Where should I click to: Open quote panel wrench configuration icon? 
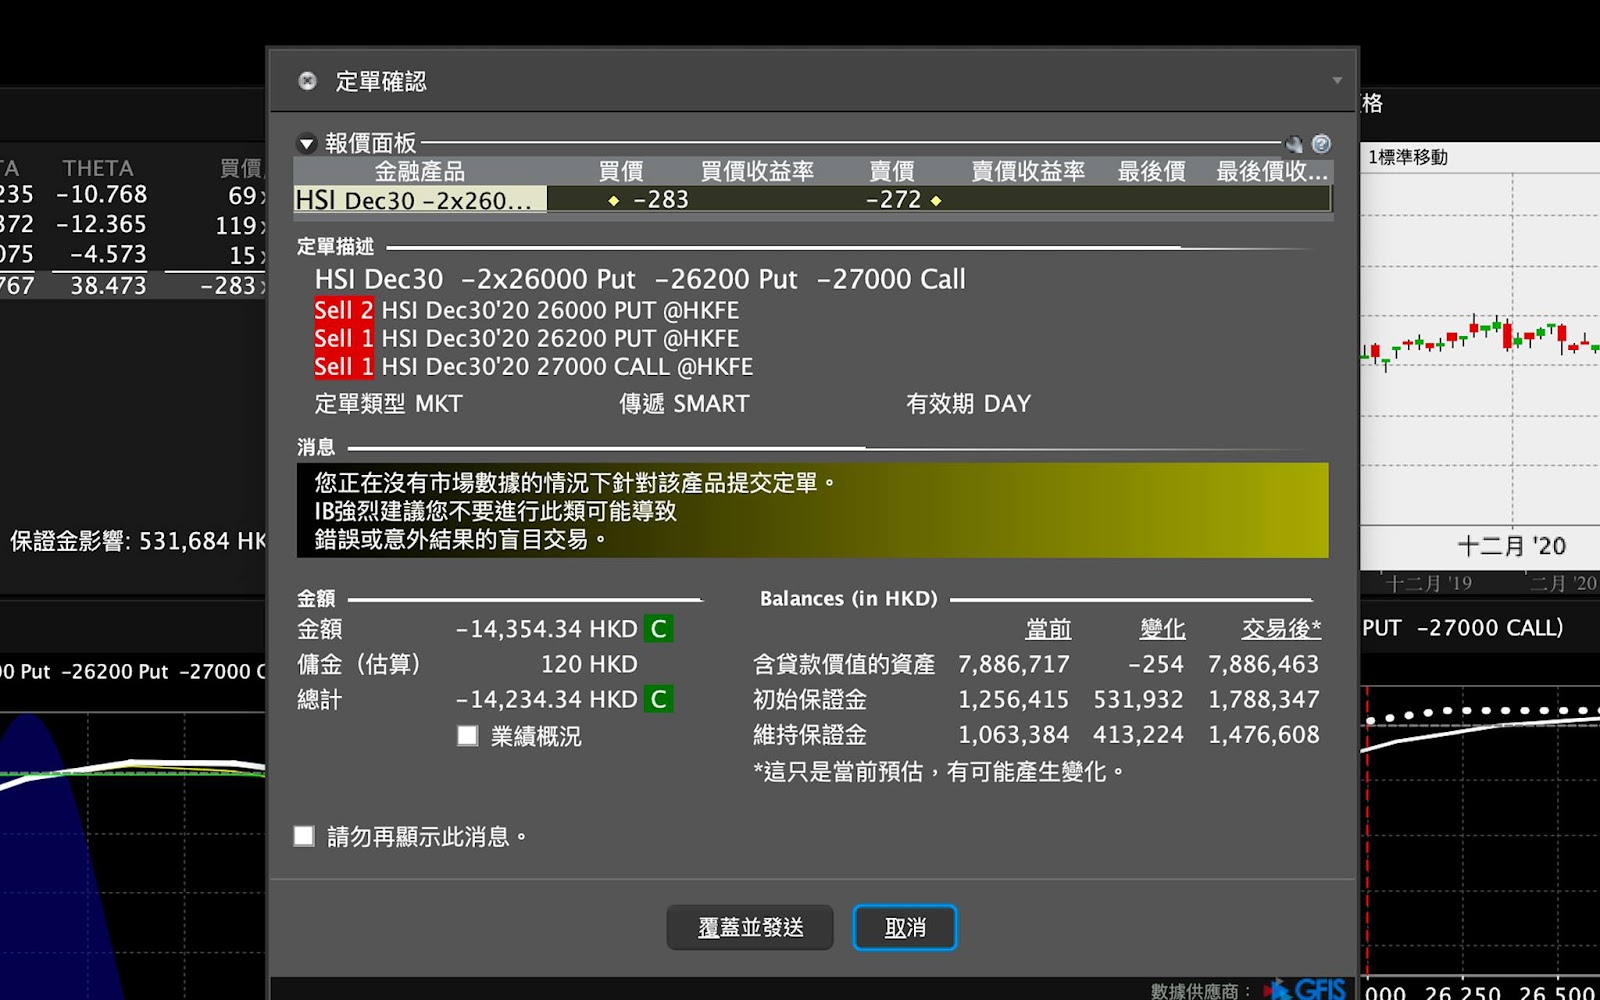1294,144
